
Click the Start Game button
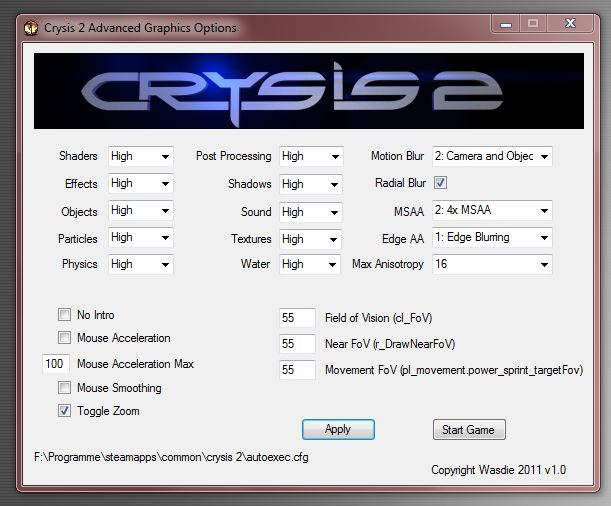[x=469, y=430]
